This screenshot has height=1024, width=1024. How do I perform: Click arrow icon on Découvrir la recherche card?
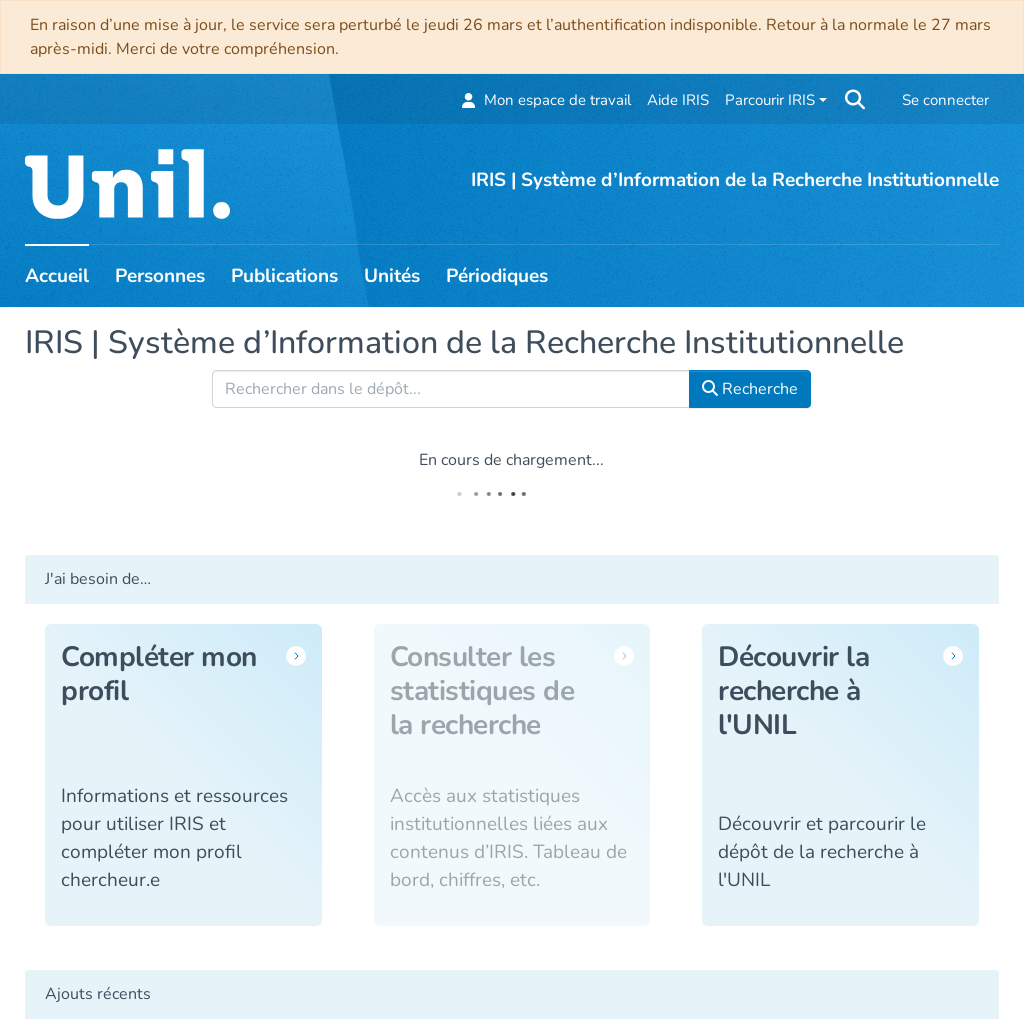tap(953, 656)
